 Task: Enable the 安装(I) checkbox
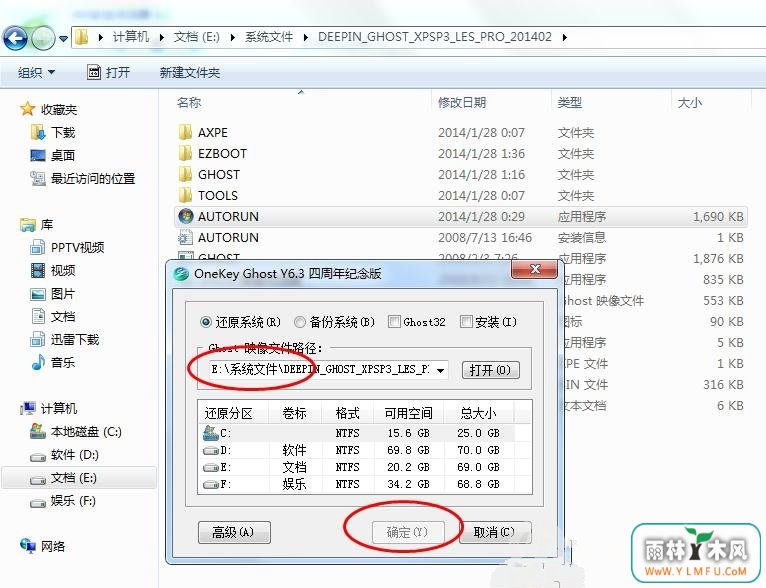(x=466, y=321)
